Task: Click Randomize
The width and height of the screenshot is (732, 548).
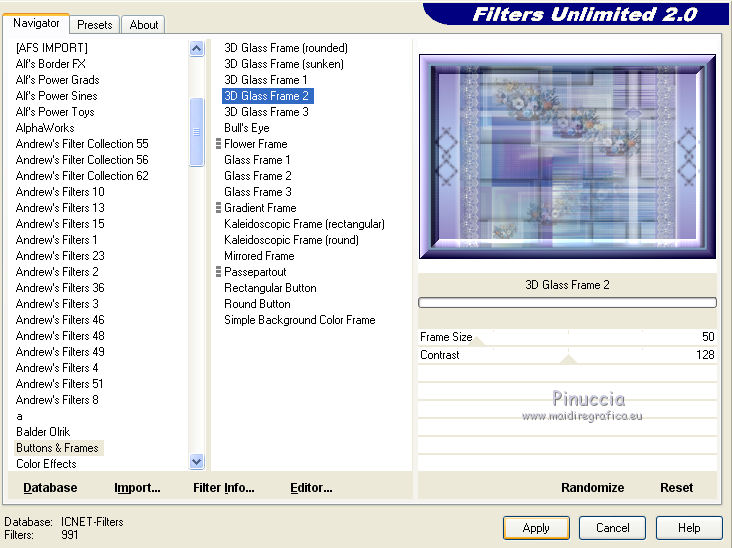Action: (x=592, y=488)
